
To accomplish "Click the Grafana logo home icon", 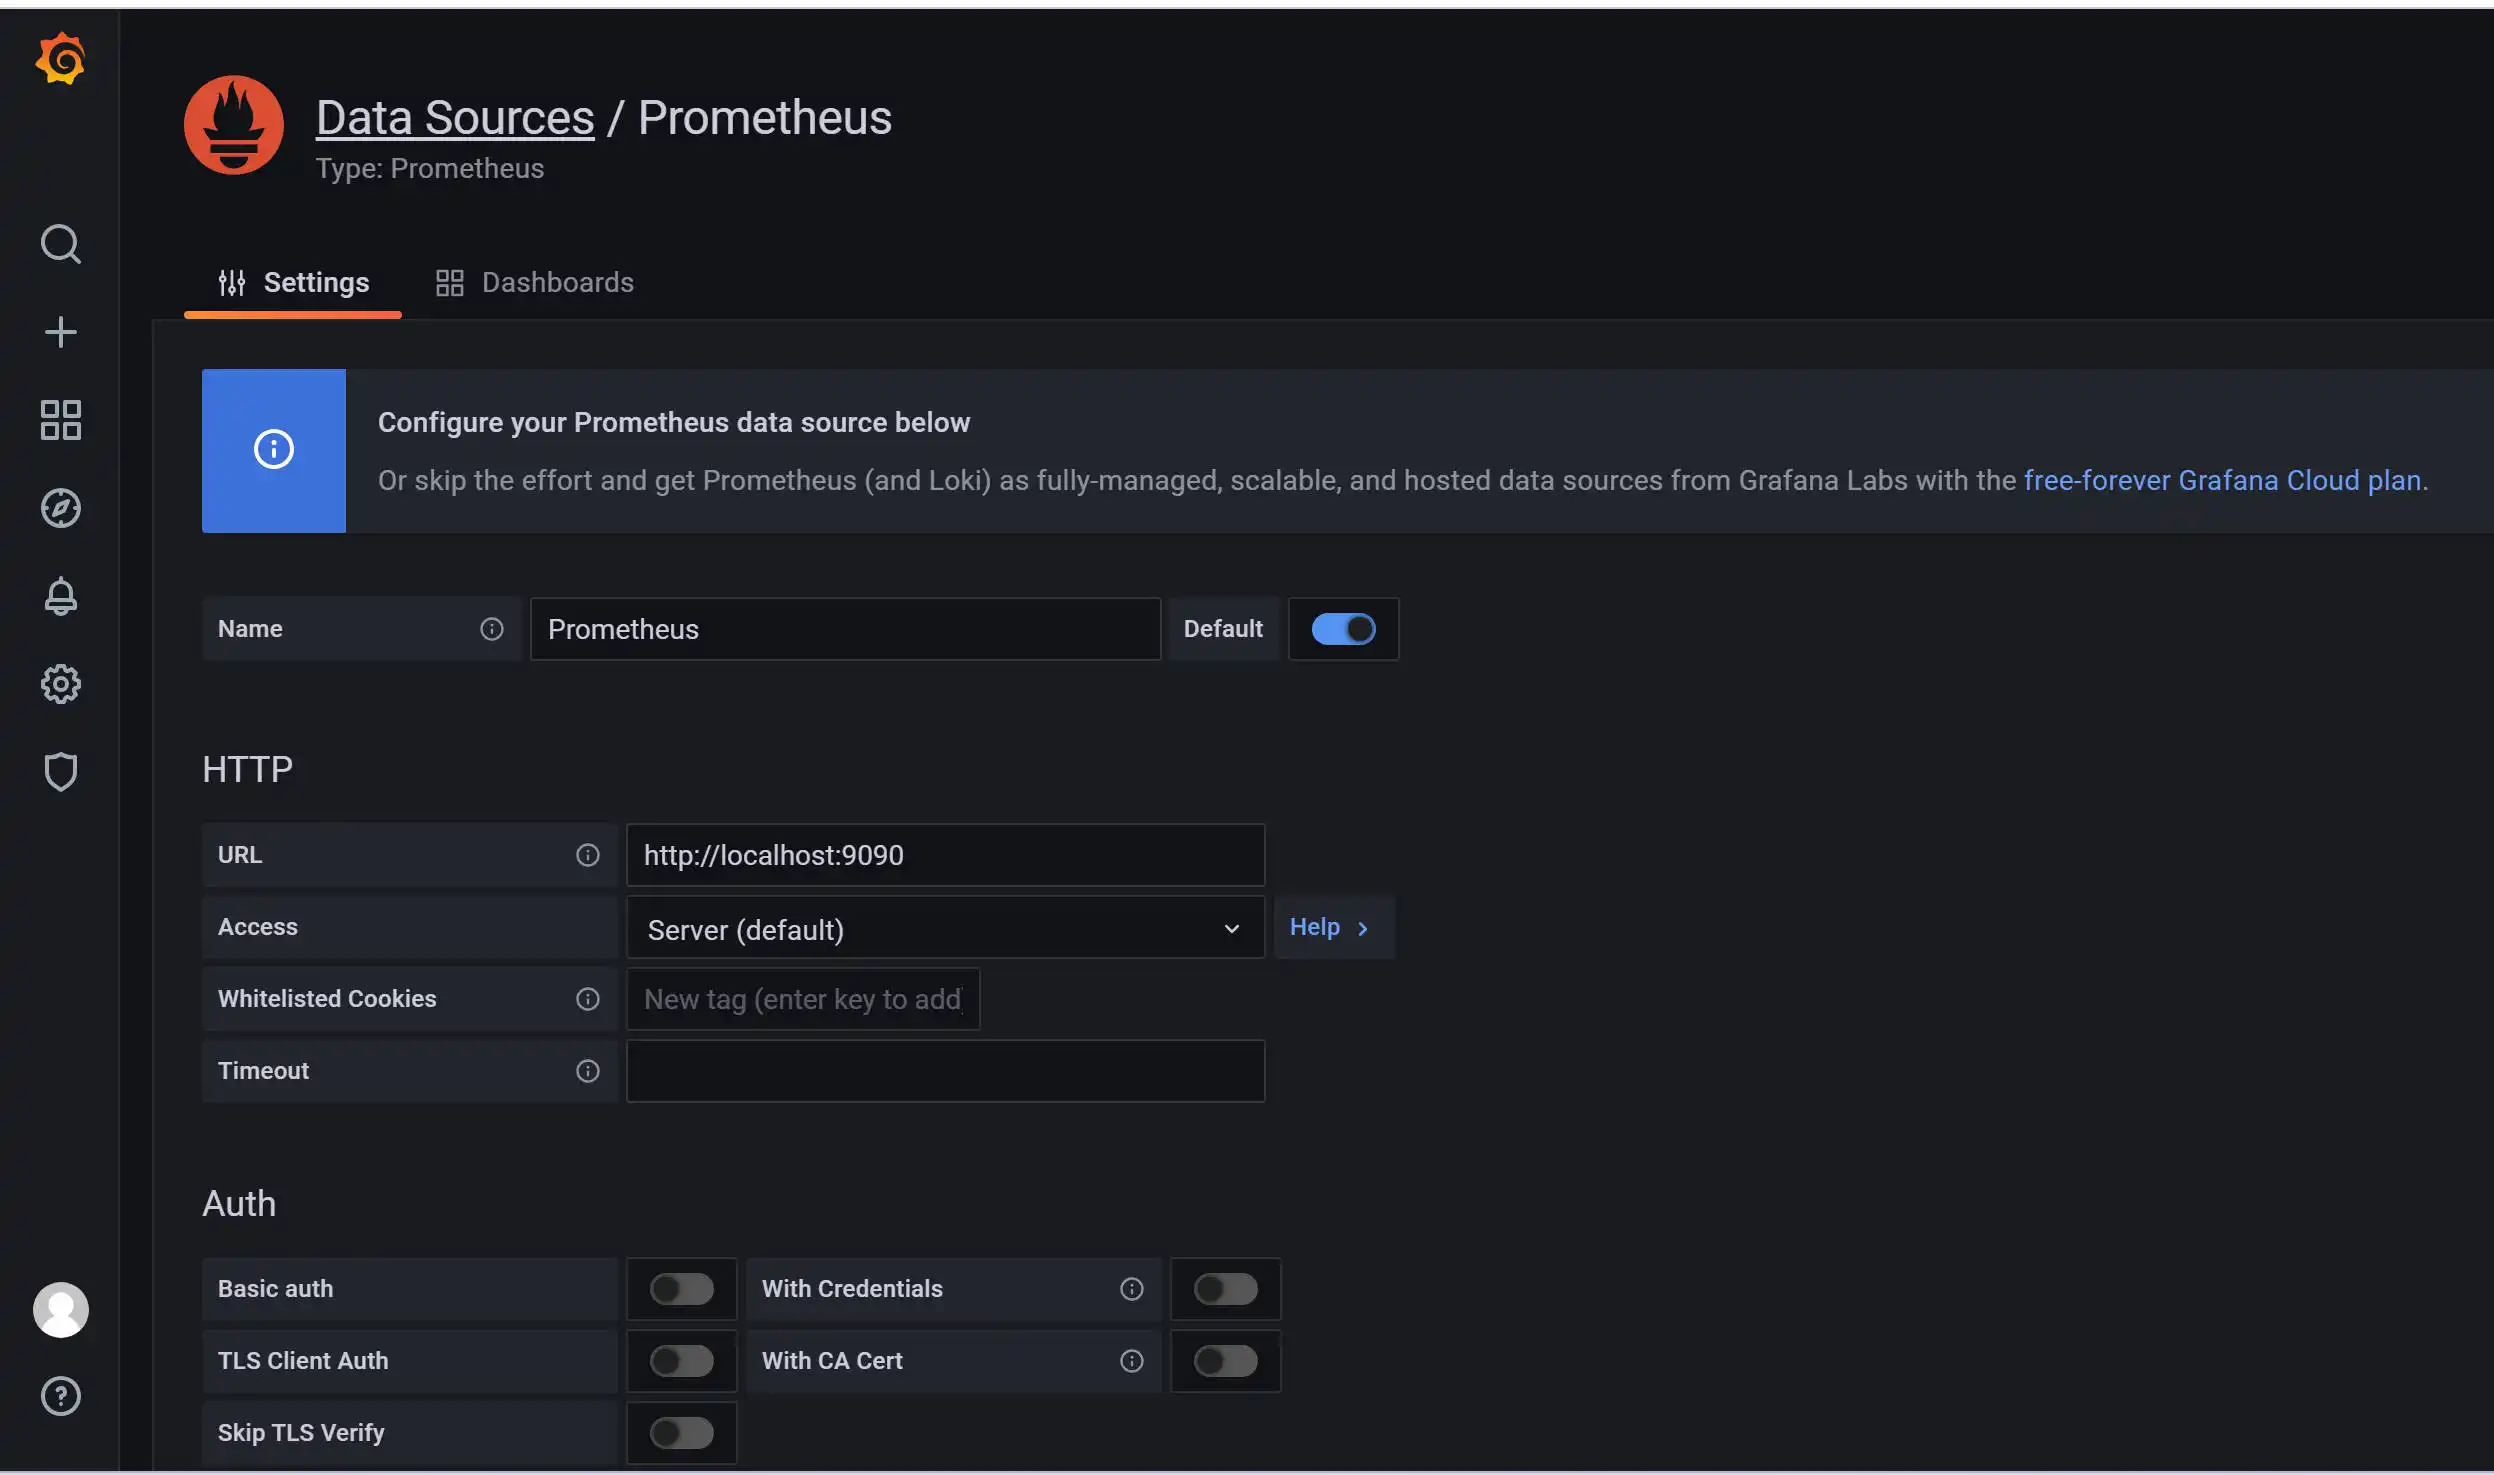I will point(60,60).
